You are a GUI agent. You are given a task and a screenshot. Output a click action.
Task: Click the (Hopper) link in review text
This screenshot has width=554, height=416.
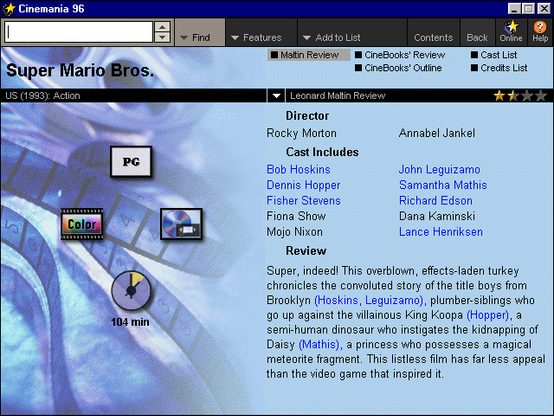point(489,315)
